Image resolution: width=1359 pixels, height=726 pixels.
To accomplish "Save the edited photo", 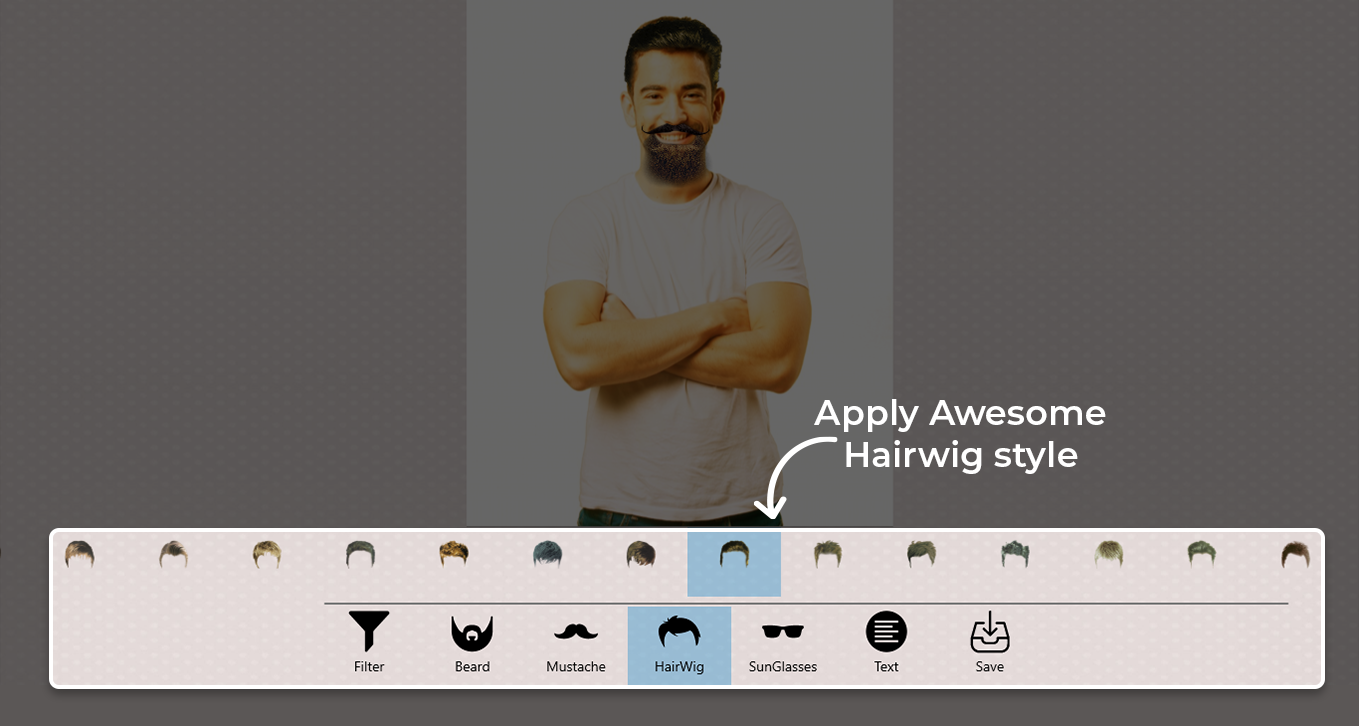I will [x=990, y=644].
